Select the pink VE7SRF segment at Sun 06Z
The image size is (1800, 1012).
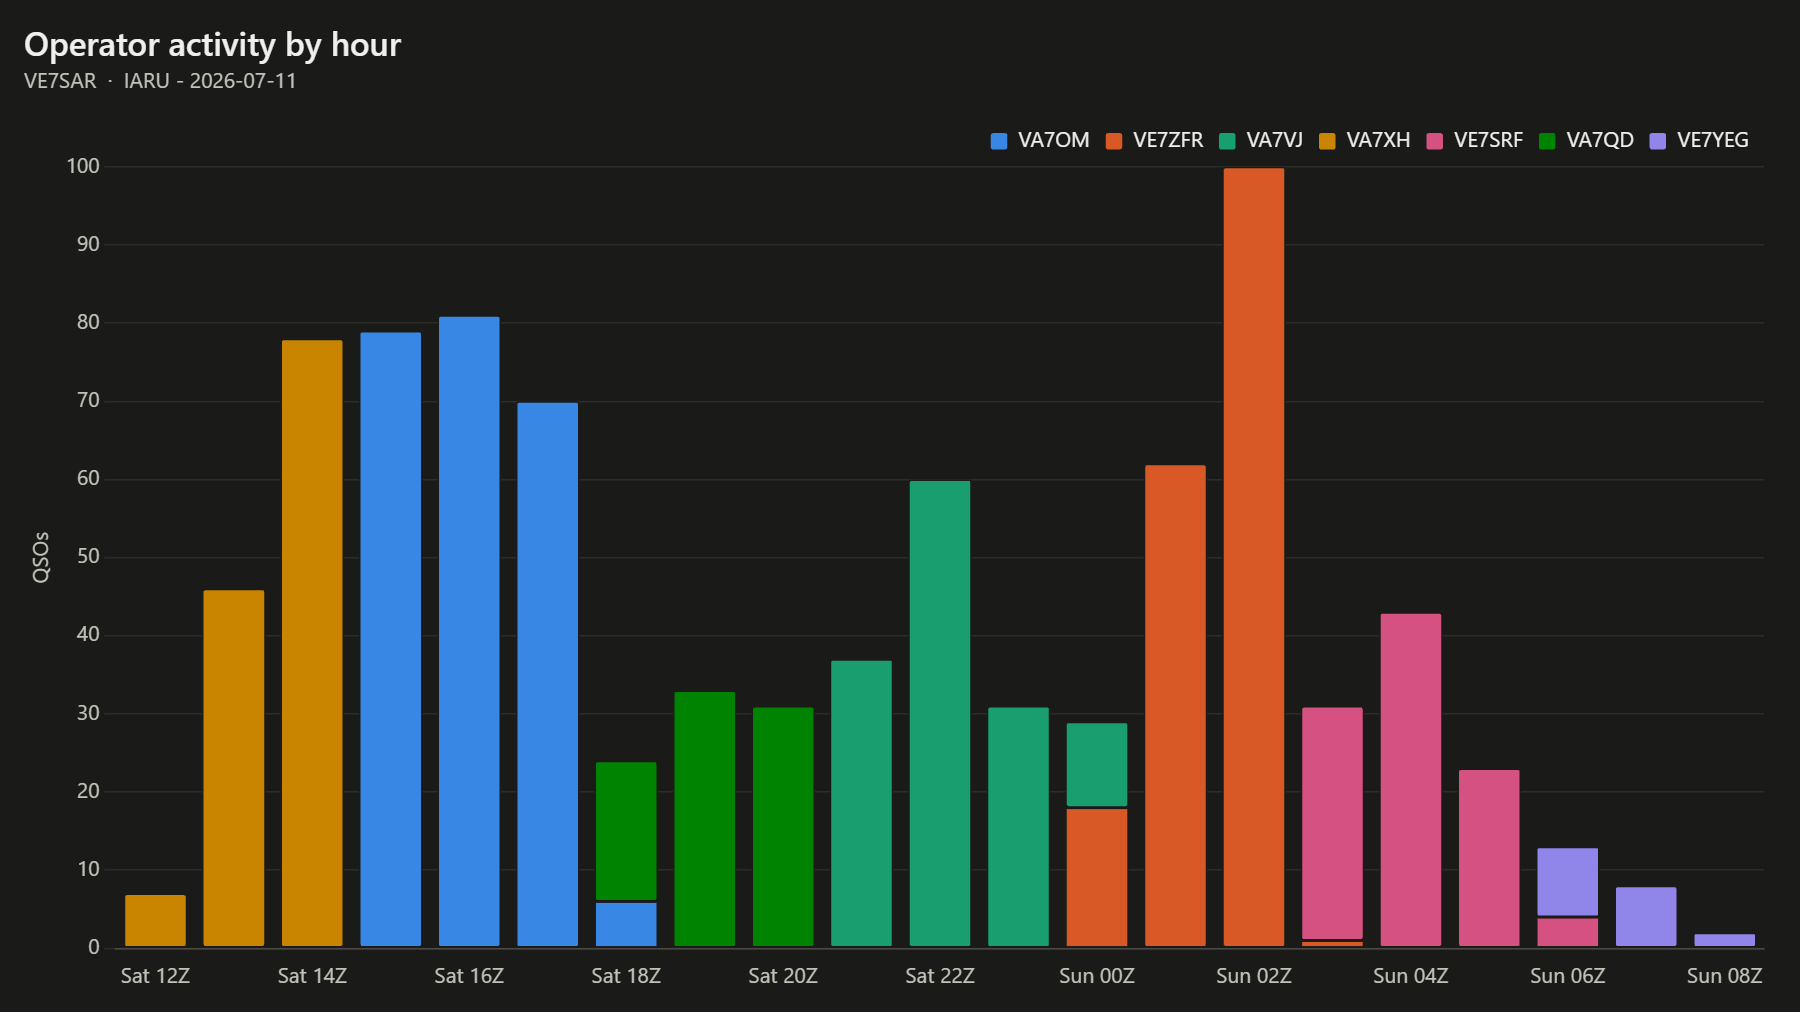pos(1568,932)
